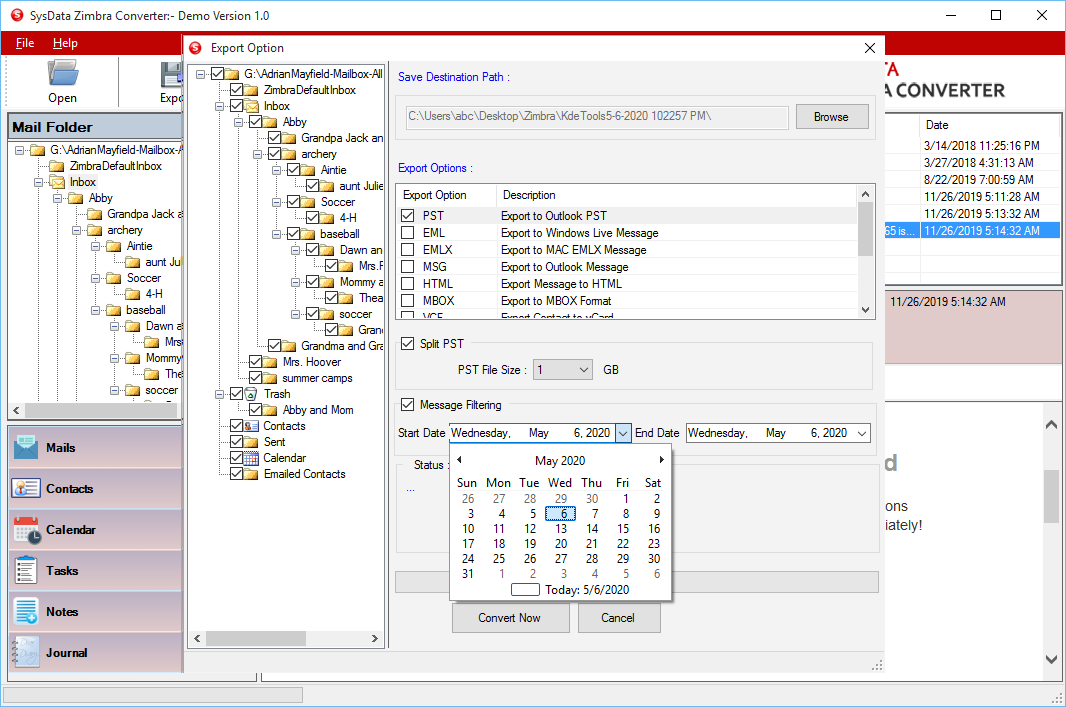Collapse the archery folder in export tree
Viewport: 1066px width, 707px height.
258,154
